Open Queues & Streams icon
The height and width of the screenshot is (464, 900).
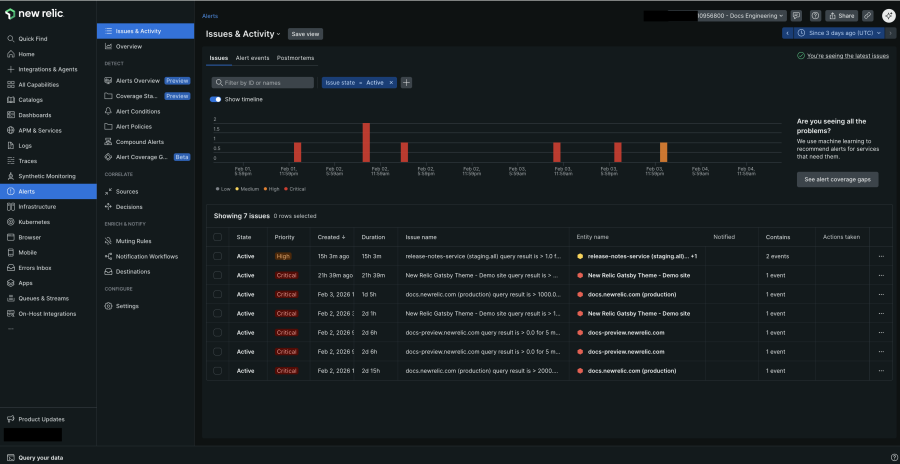click(x=10, y=299)
